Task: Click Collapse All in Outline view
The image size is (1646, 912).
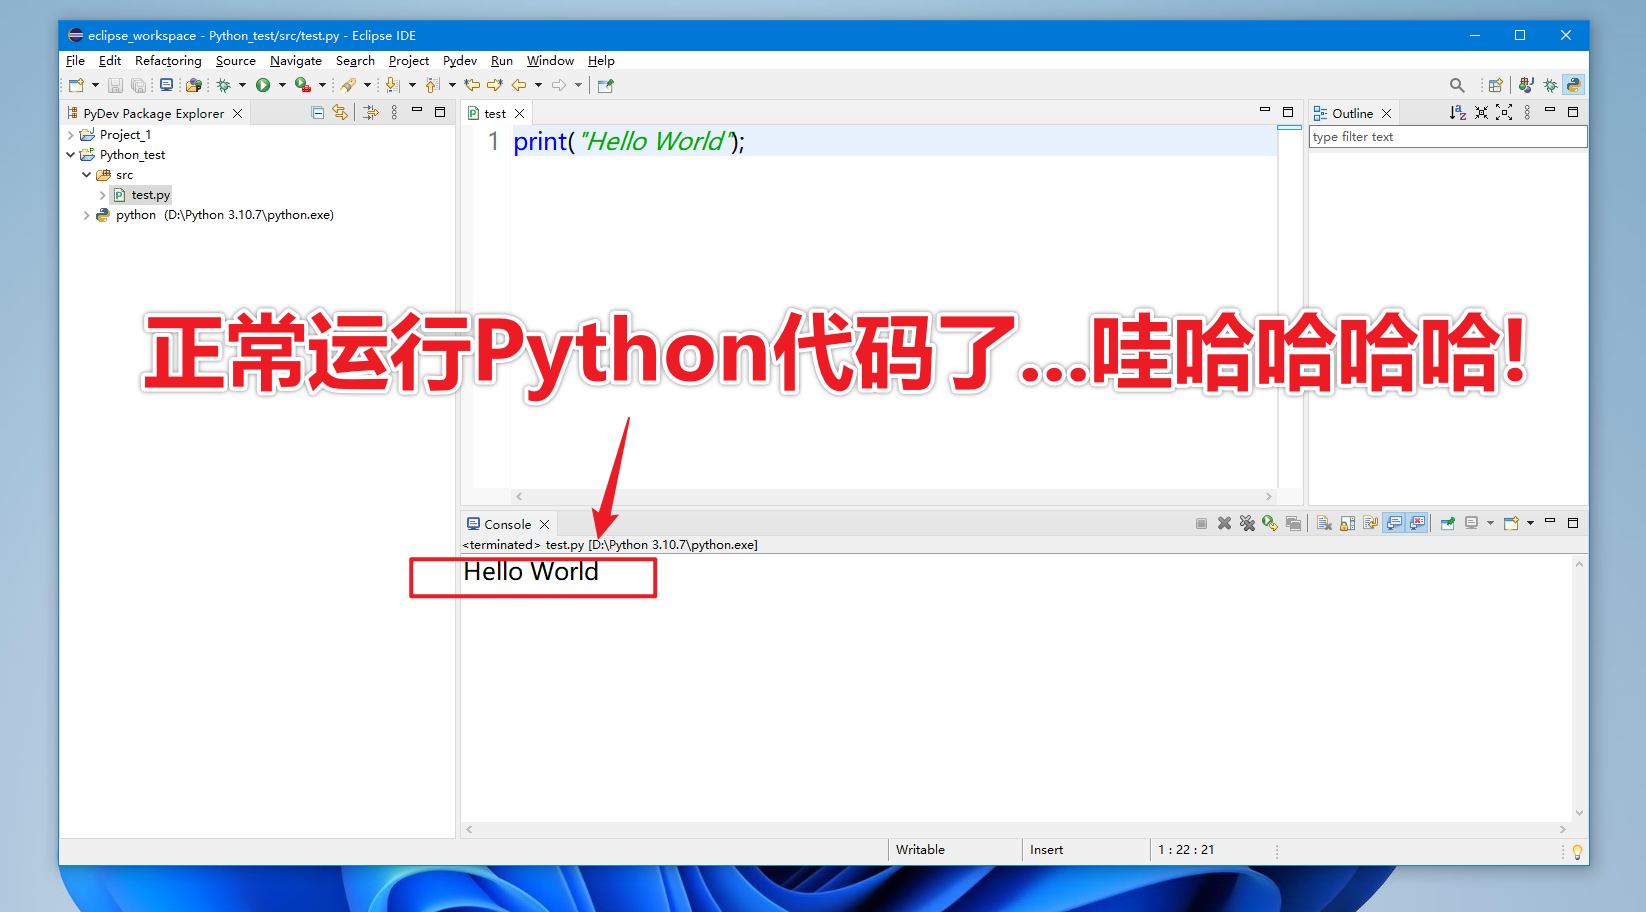Action: click(x=1481, y=113)
